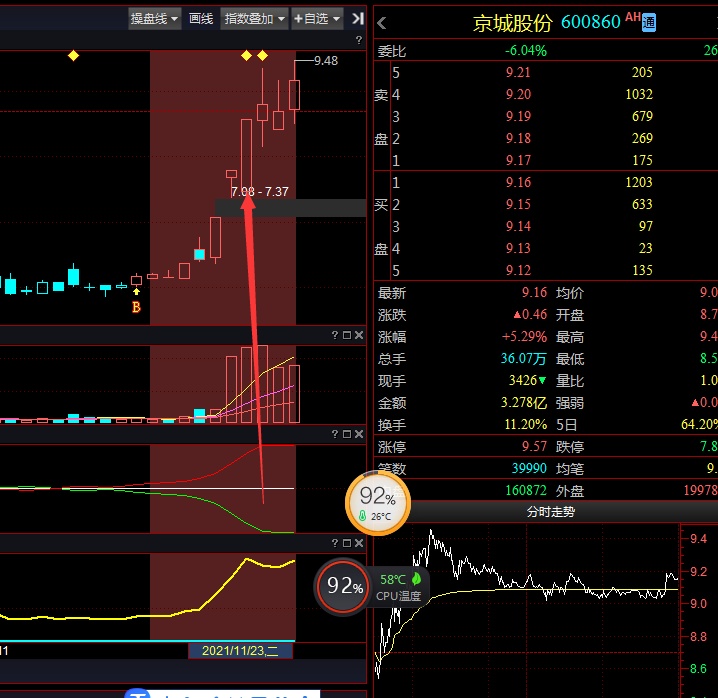Open the +自选 dropdown
The height and width of the screenshot is (698, 718).
(x=316, y=18)
